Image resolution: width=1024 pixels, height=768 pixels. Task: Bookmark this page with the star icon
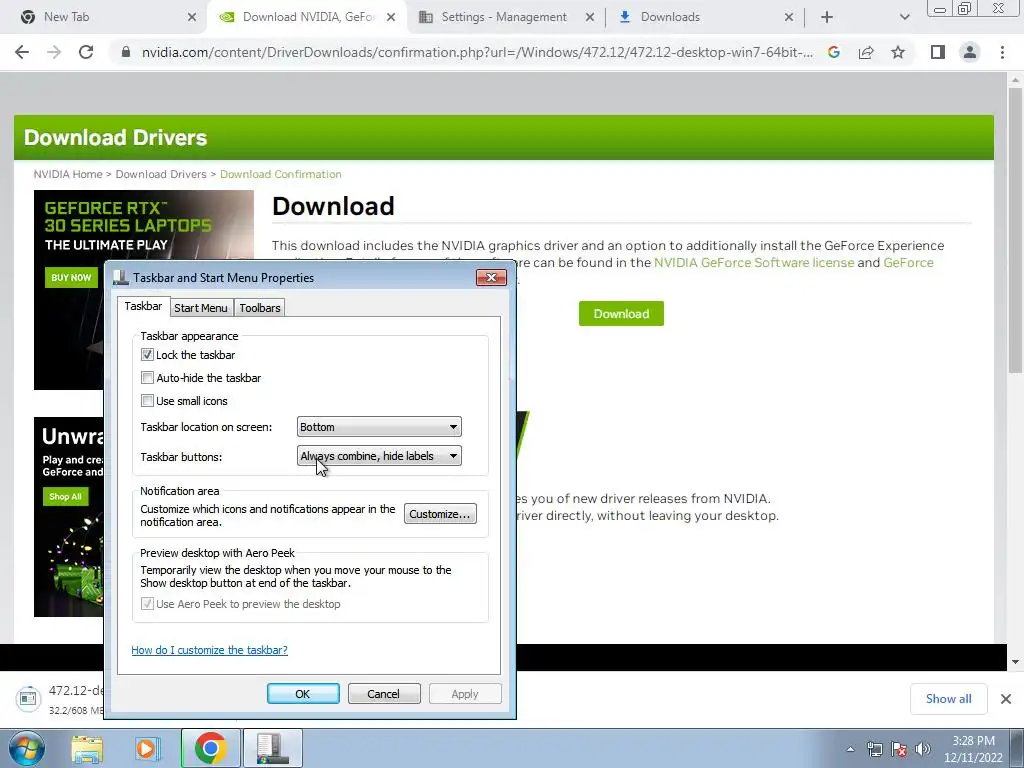click(898, 52)
